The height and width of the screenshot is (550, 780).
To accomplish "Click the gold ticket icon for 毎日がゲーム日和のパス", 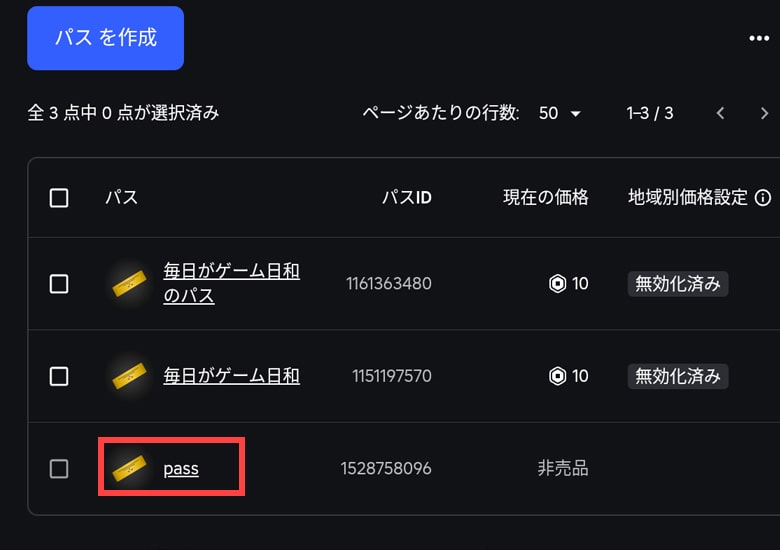I will pos(128,284).
